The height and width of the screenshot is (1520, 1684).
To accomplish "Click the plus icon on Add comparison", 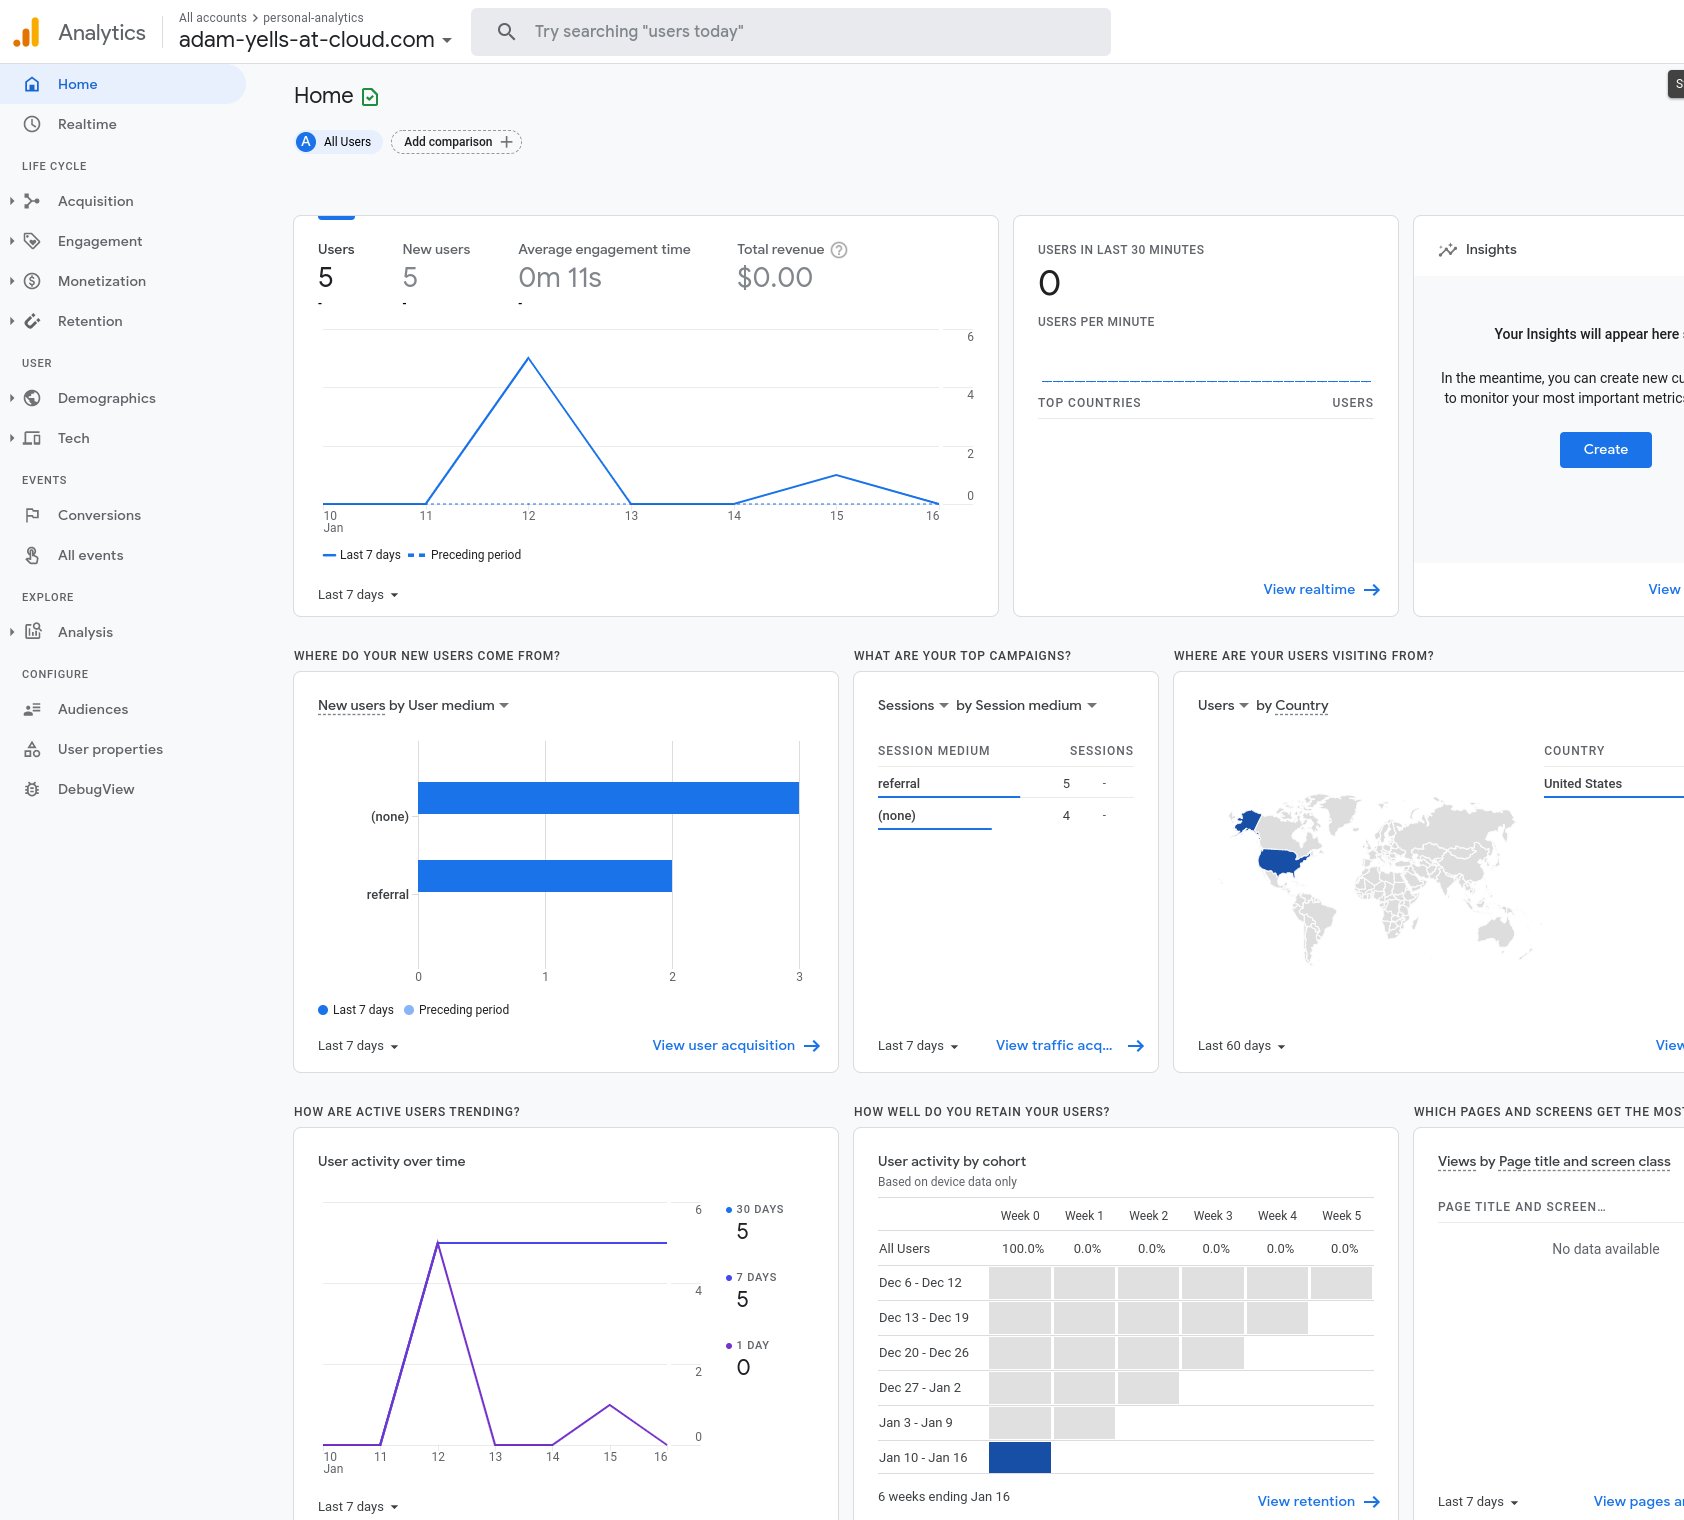I will 507,142.
